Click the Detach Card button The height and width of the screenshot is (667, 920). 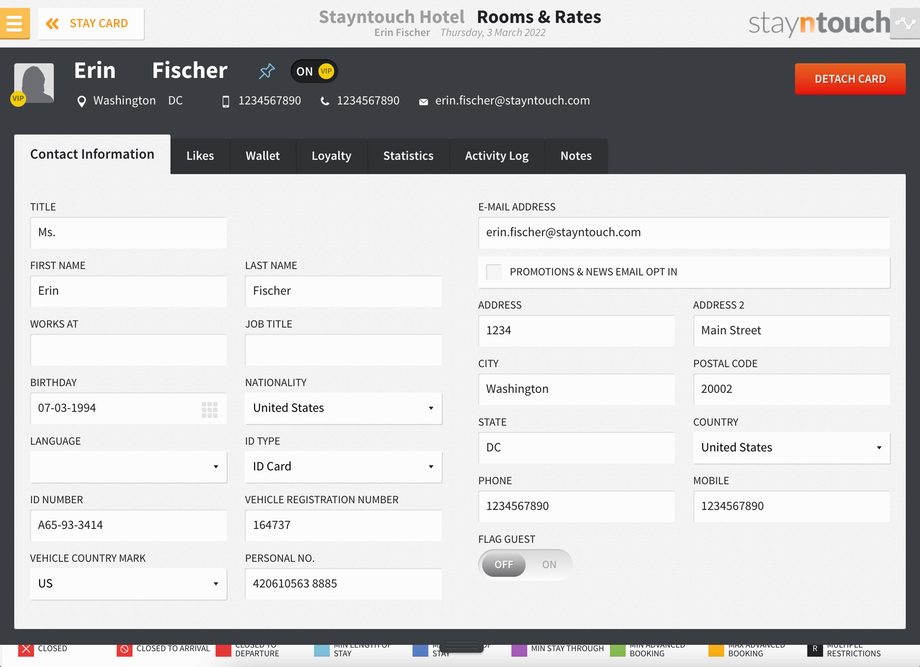click(x=850, y=79)
